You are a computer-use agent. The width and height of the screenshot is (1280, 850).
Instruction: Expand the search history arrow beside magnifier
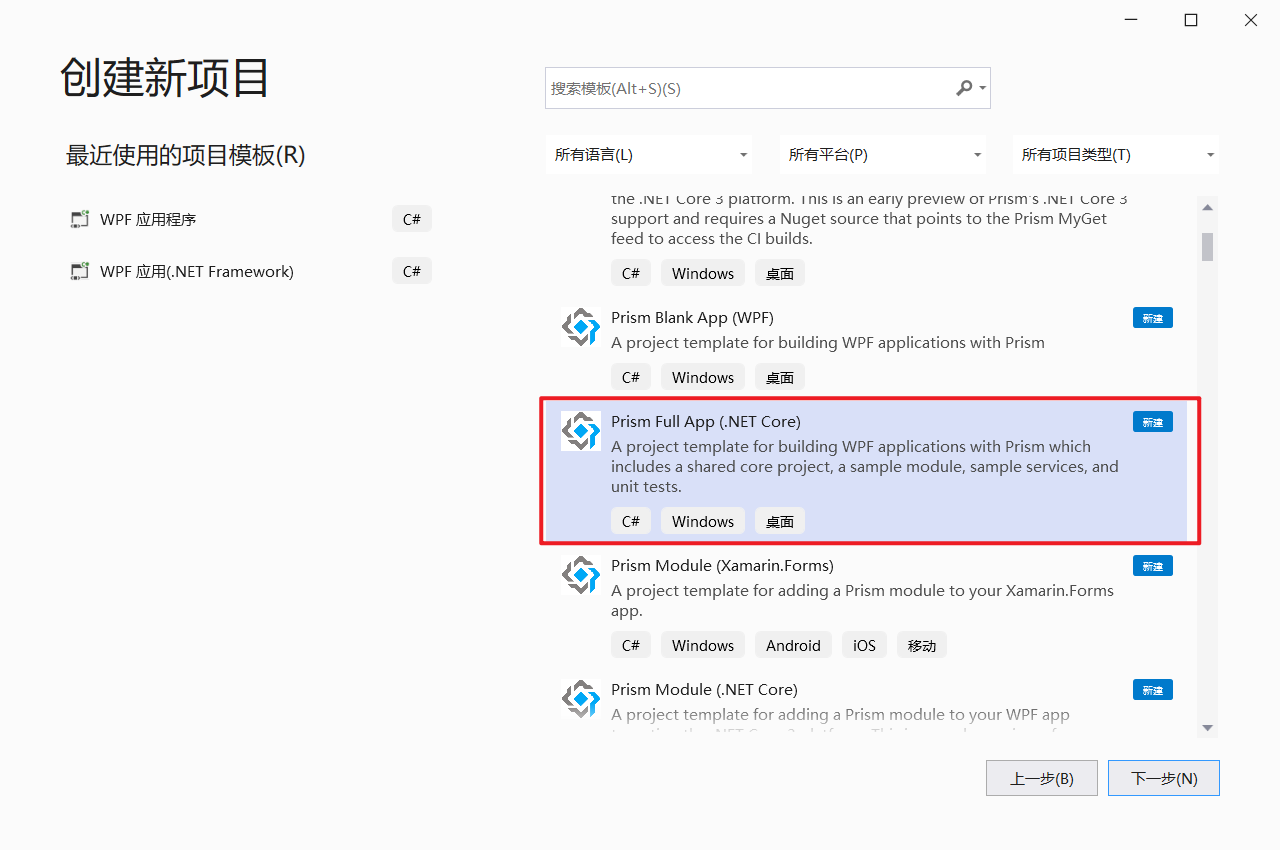pyautogui.click(x=983, y=88)
